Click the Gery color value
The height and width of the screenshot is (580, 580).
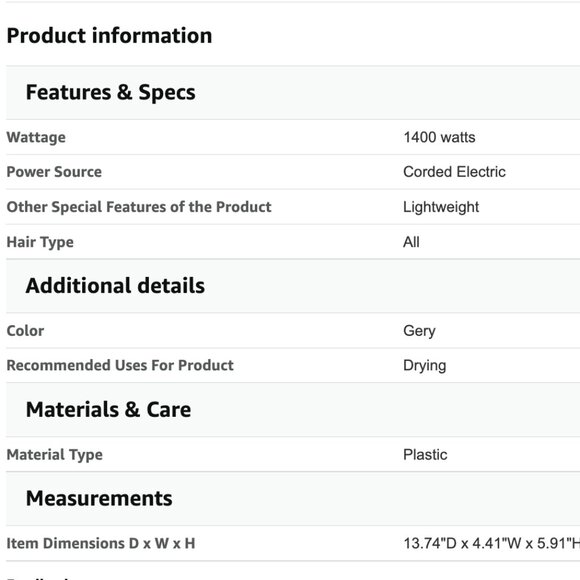[x=419, y=331]
